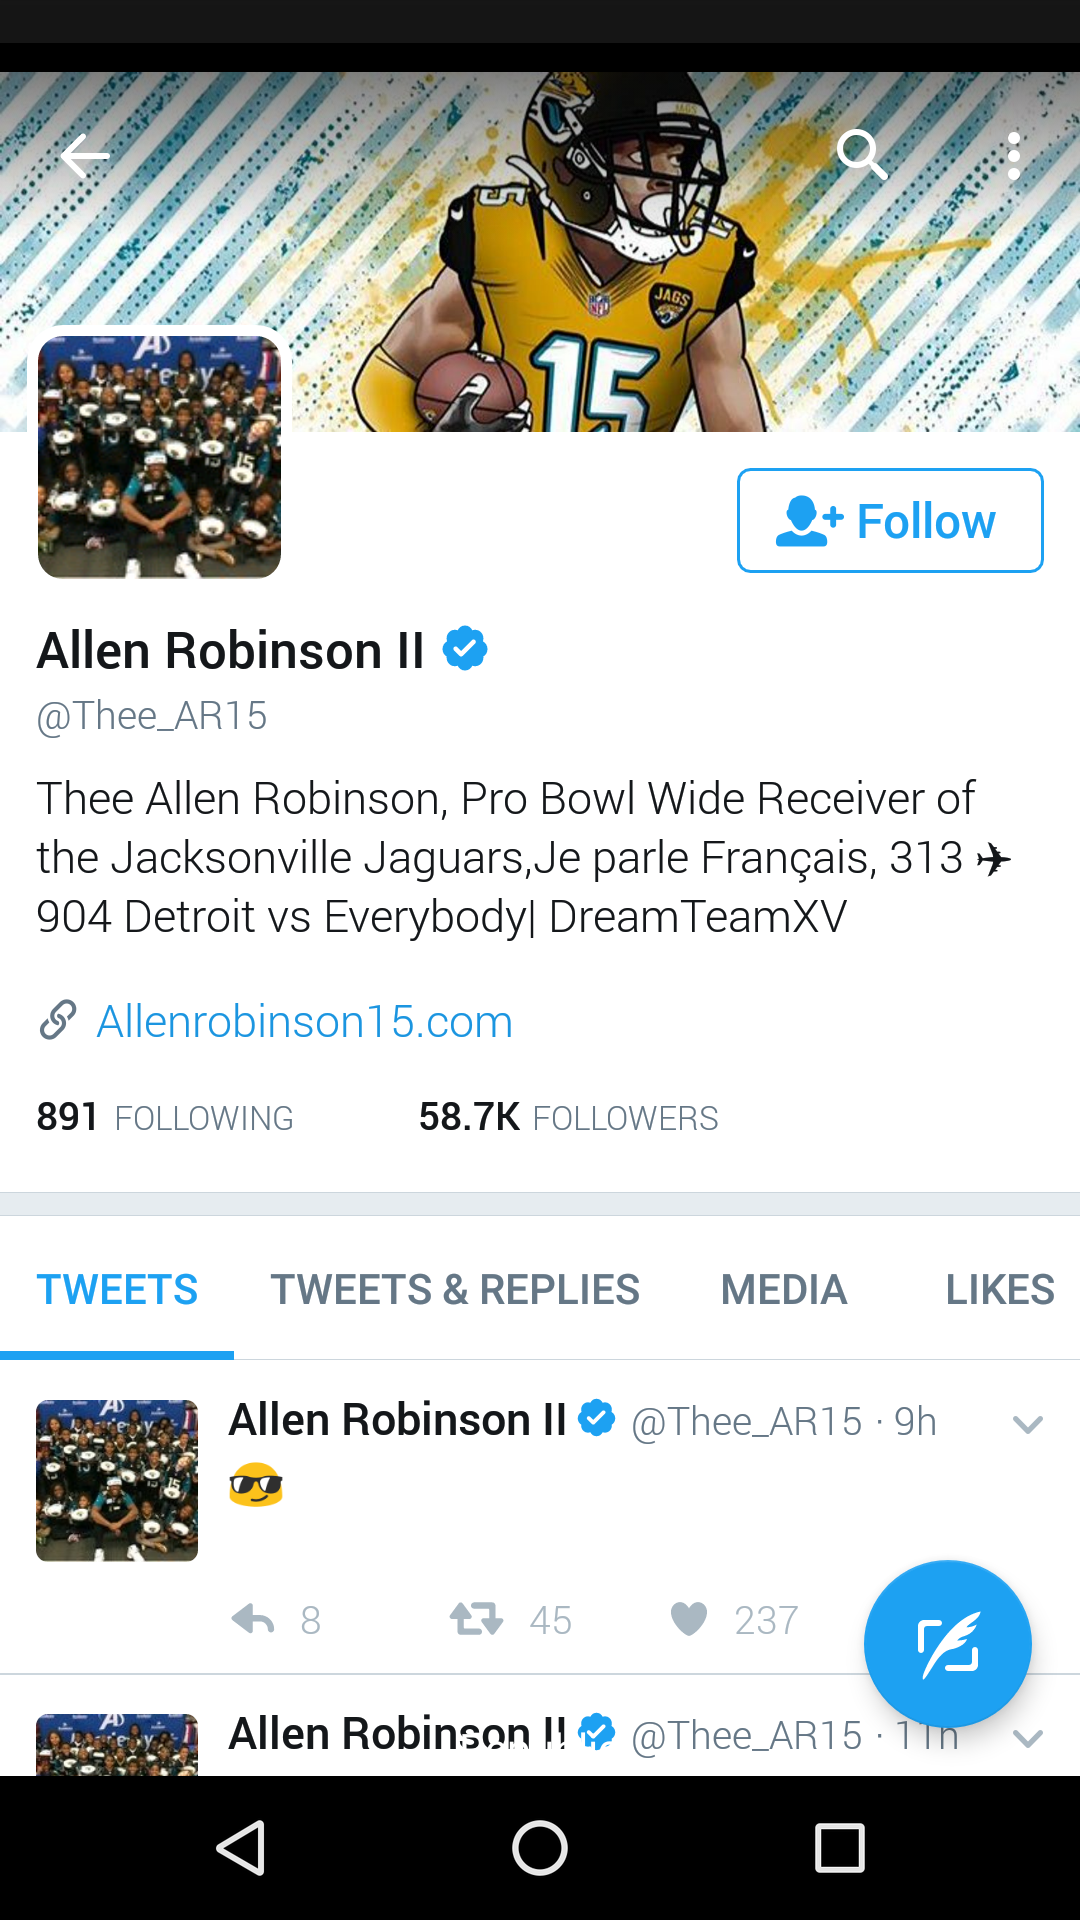Open Allenrobinson15.com website link
The height and width of the screenshot is (1920, 1080).
click(x=304, y=1021)
